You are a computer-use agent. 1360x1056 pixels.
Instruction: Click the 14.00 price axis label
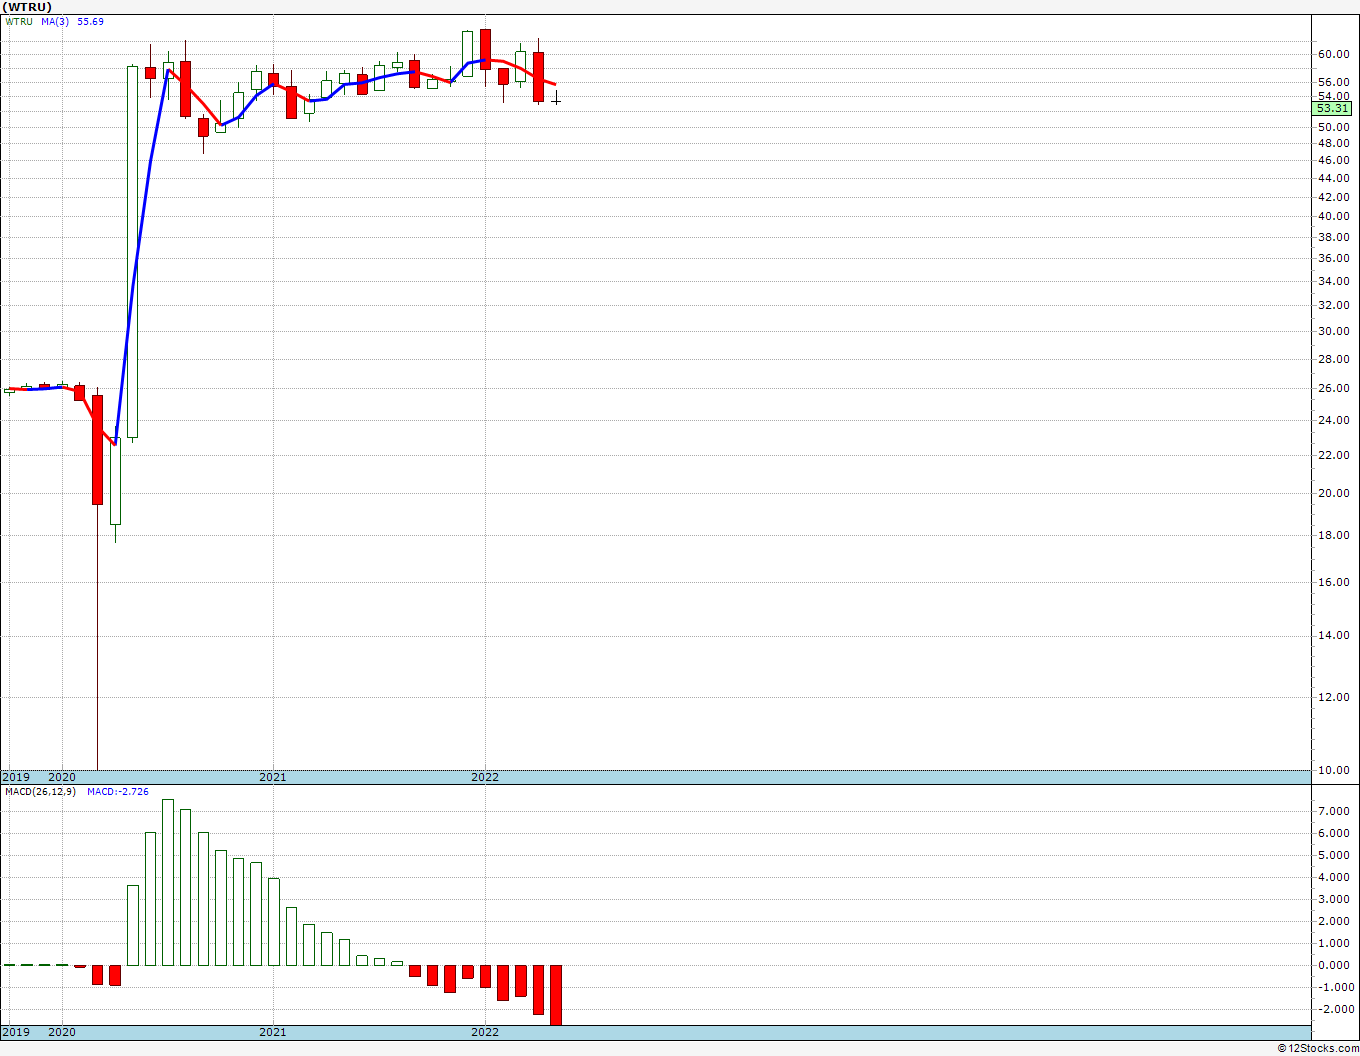(1333, 636)
